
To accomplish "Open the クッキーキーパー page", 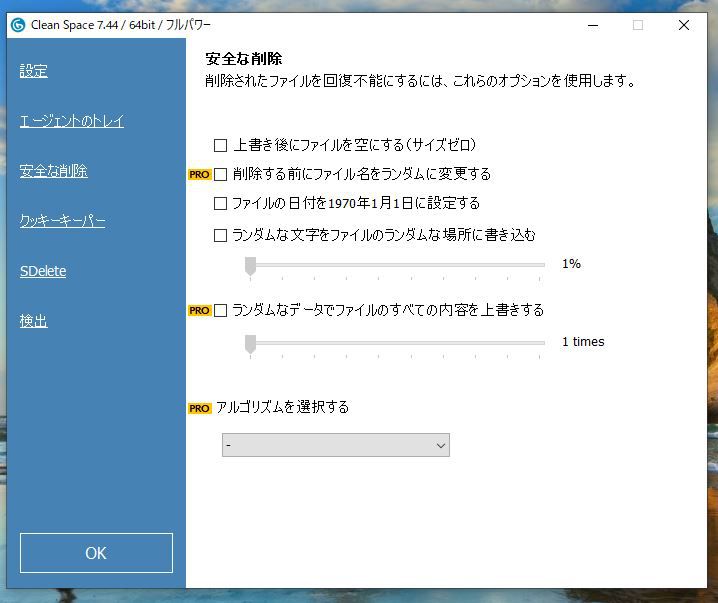I will (62, 221).
